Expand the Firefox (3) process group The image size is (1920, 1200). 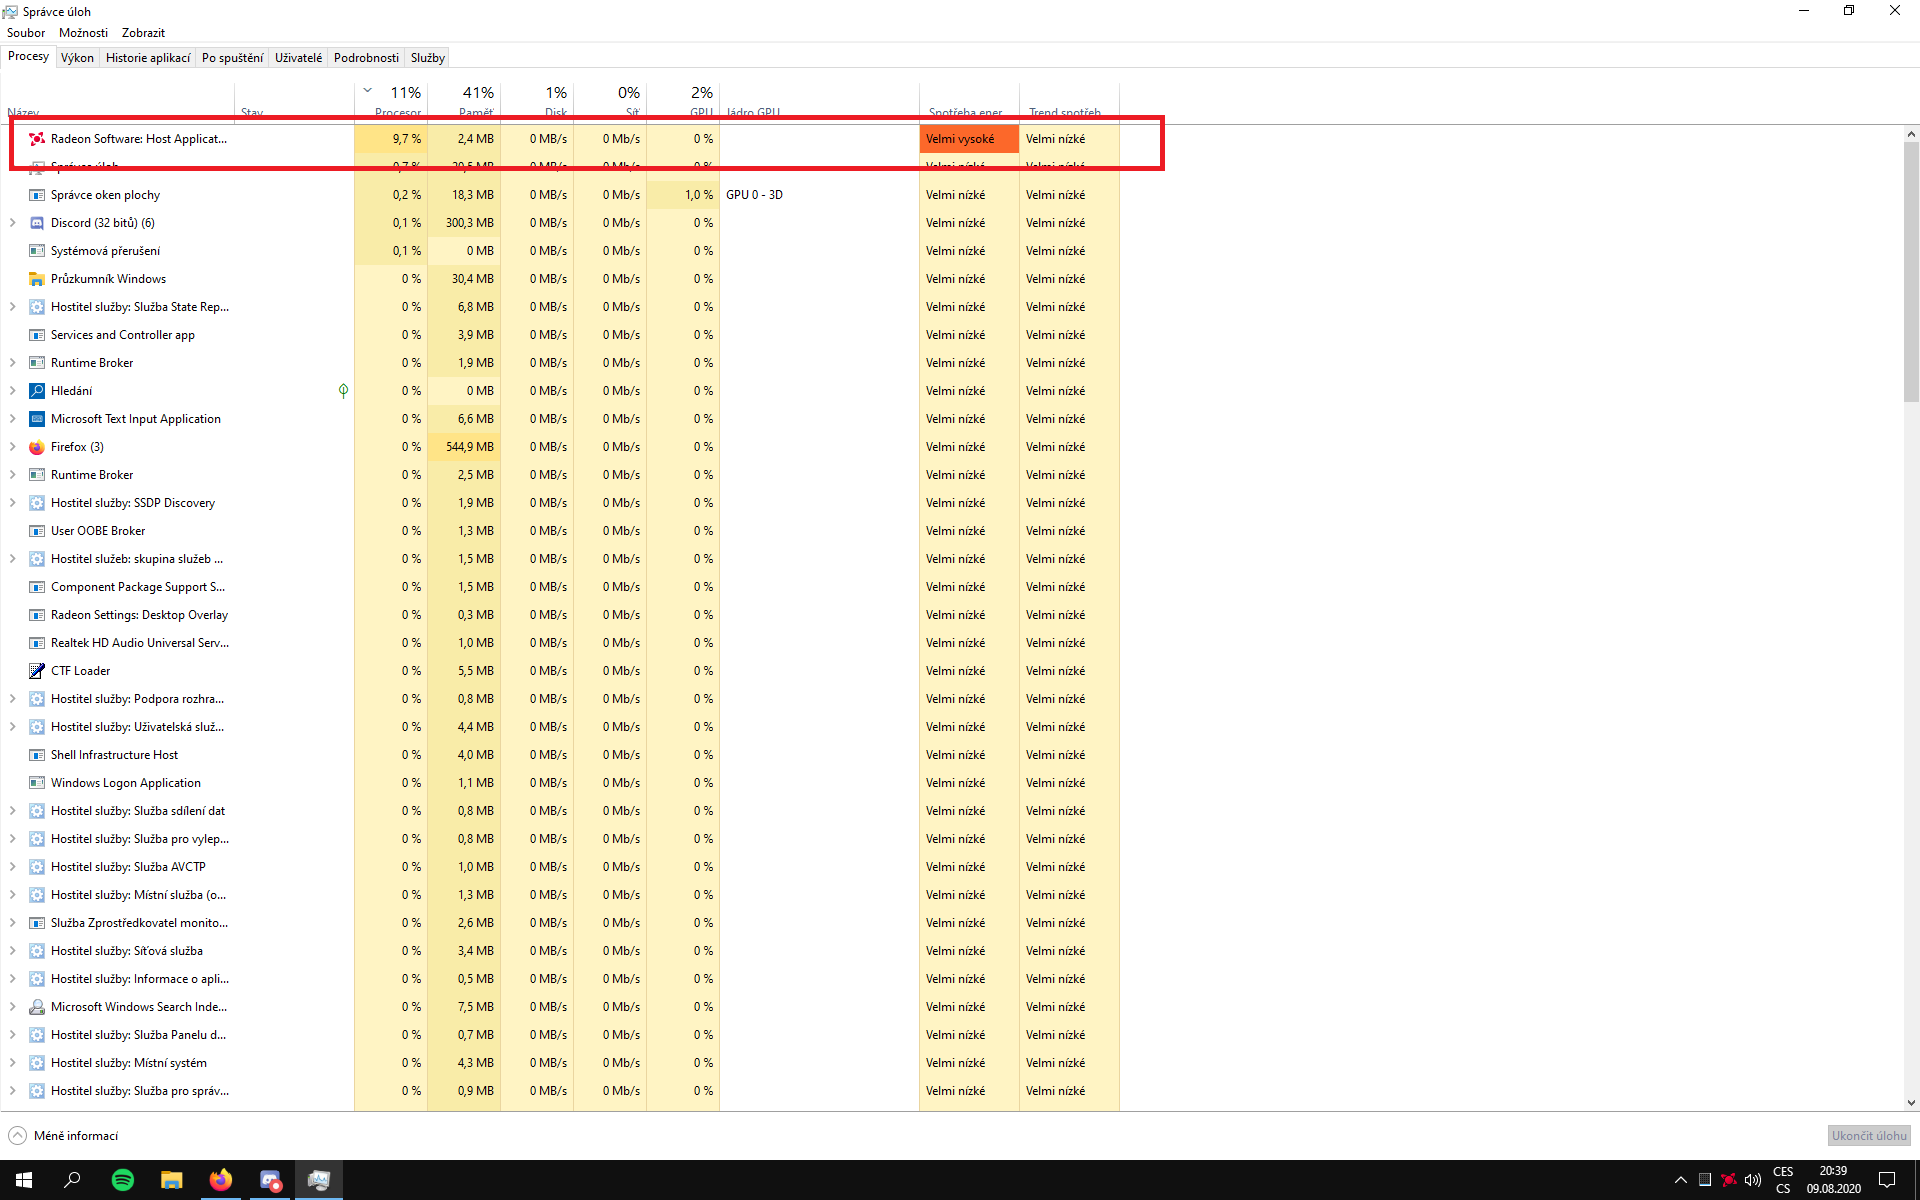[13, 447]
